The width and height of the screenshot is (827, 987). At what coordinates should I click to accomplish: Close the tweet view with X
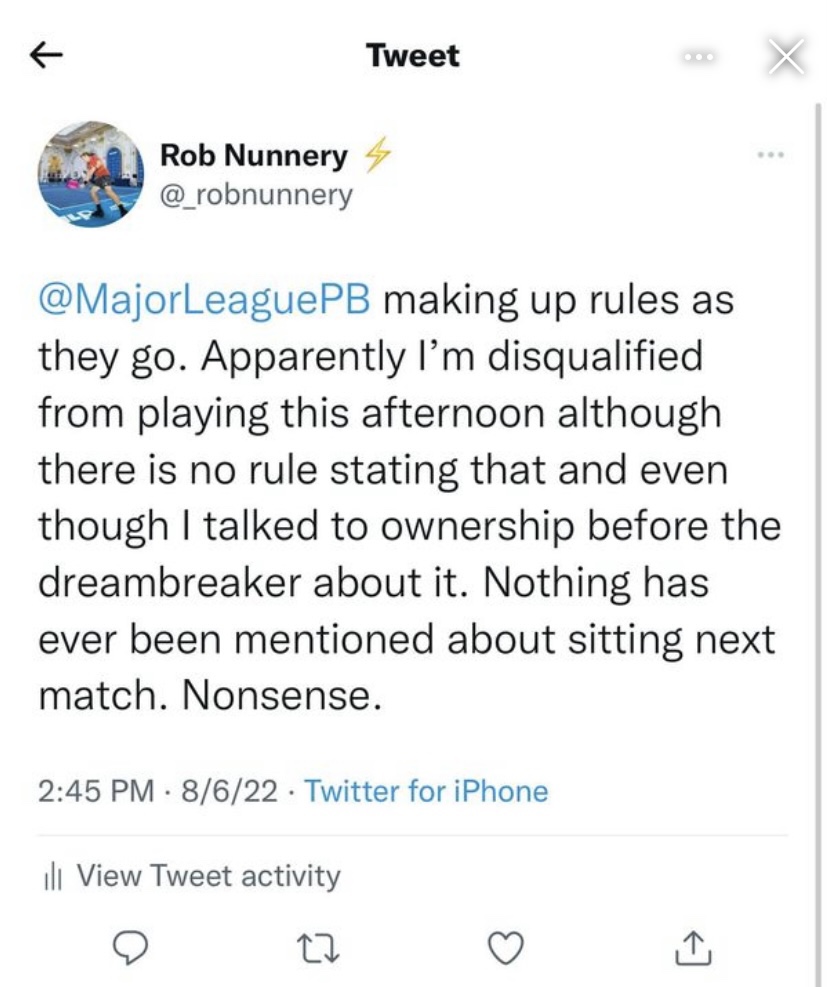pos(785,58)
